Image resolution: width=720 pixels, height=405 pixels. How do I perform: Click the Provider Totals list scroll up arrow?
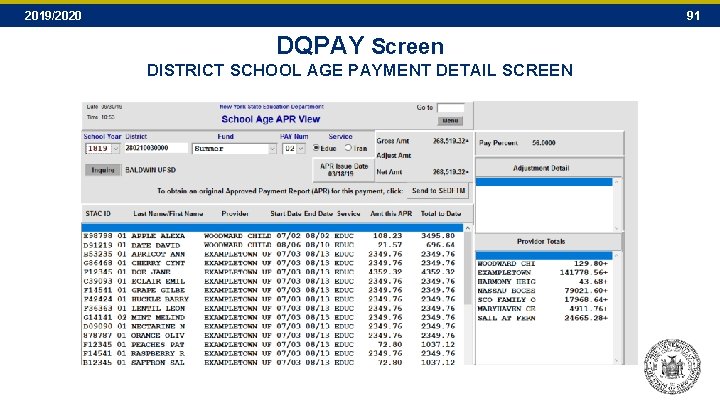pos(617,255)
